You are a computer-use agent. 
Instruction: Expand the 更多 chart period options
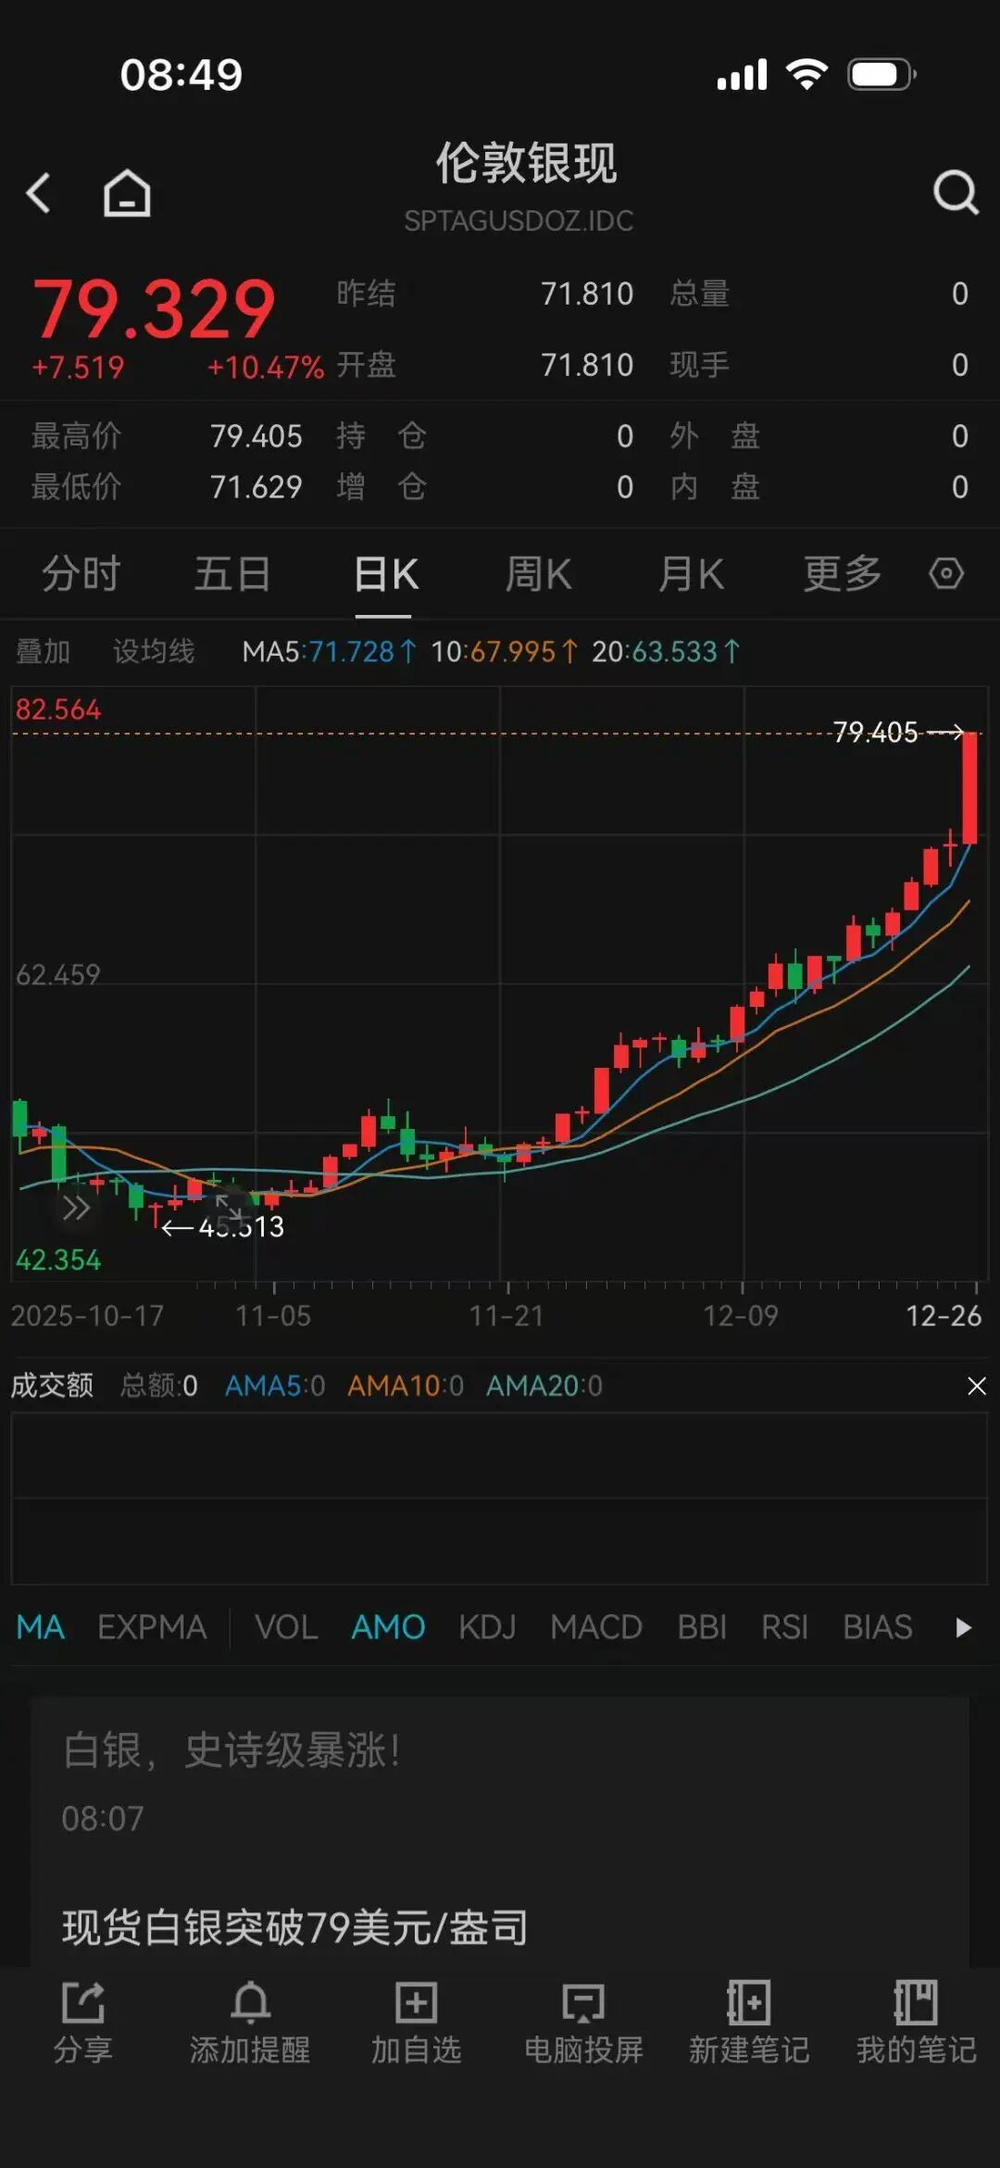pos(842,575)
